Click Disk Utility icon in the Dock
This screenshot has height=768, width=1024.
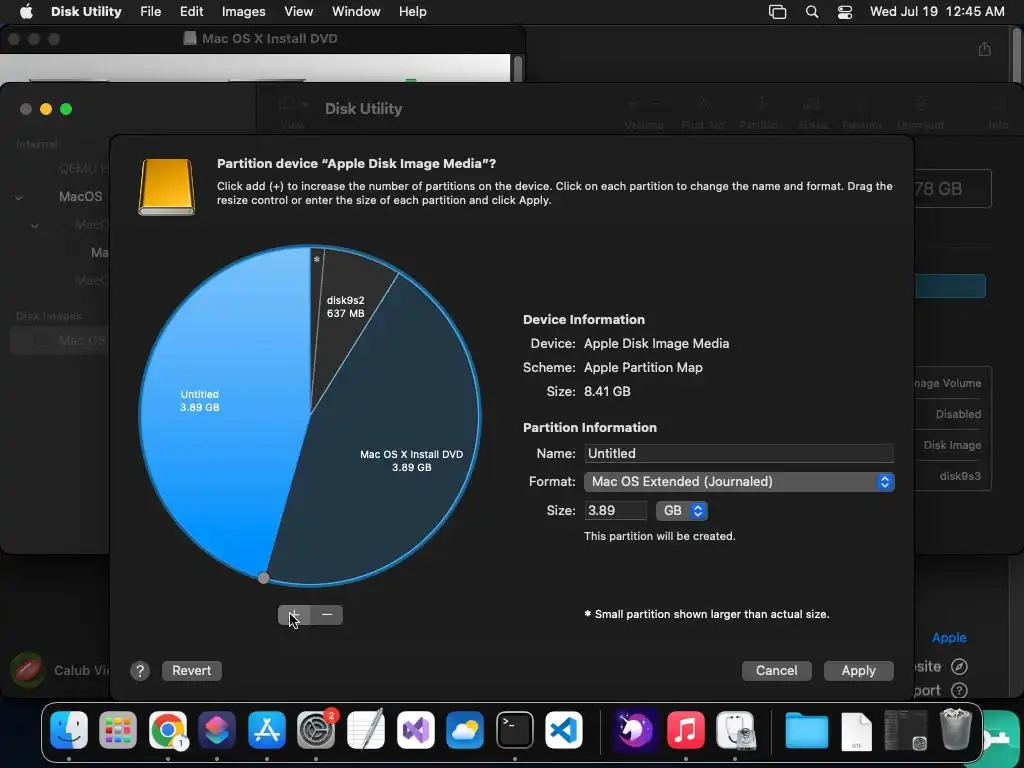click(x=735, y=729)
